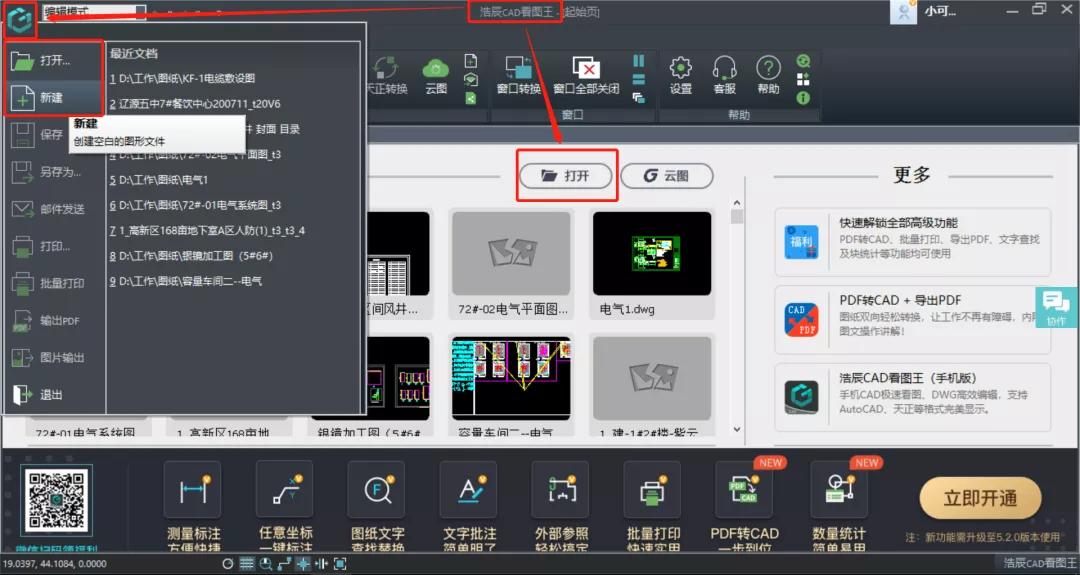
Task: Click the thumbnail list scroll-up arrow
Action: coord(736,203)
